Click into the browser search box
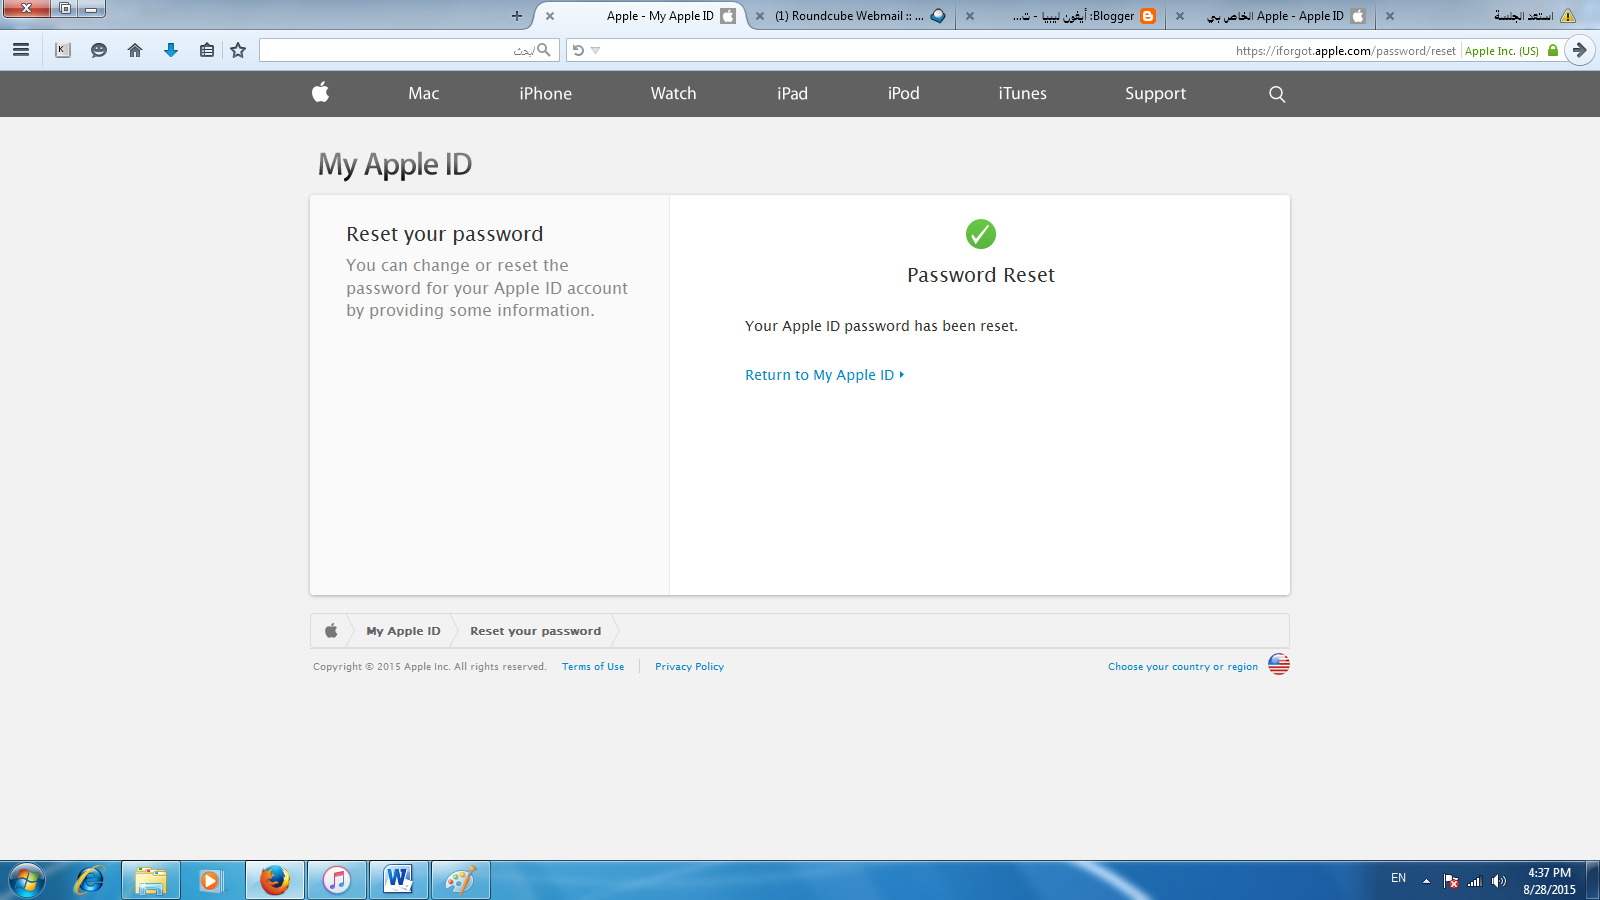The image size is (1600, 900). [x=408, y=50]
